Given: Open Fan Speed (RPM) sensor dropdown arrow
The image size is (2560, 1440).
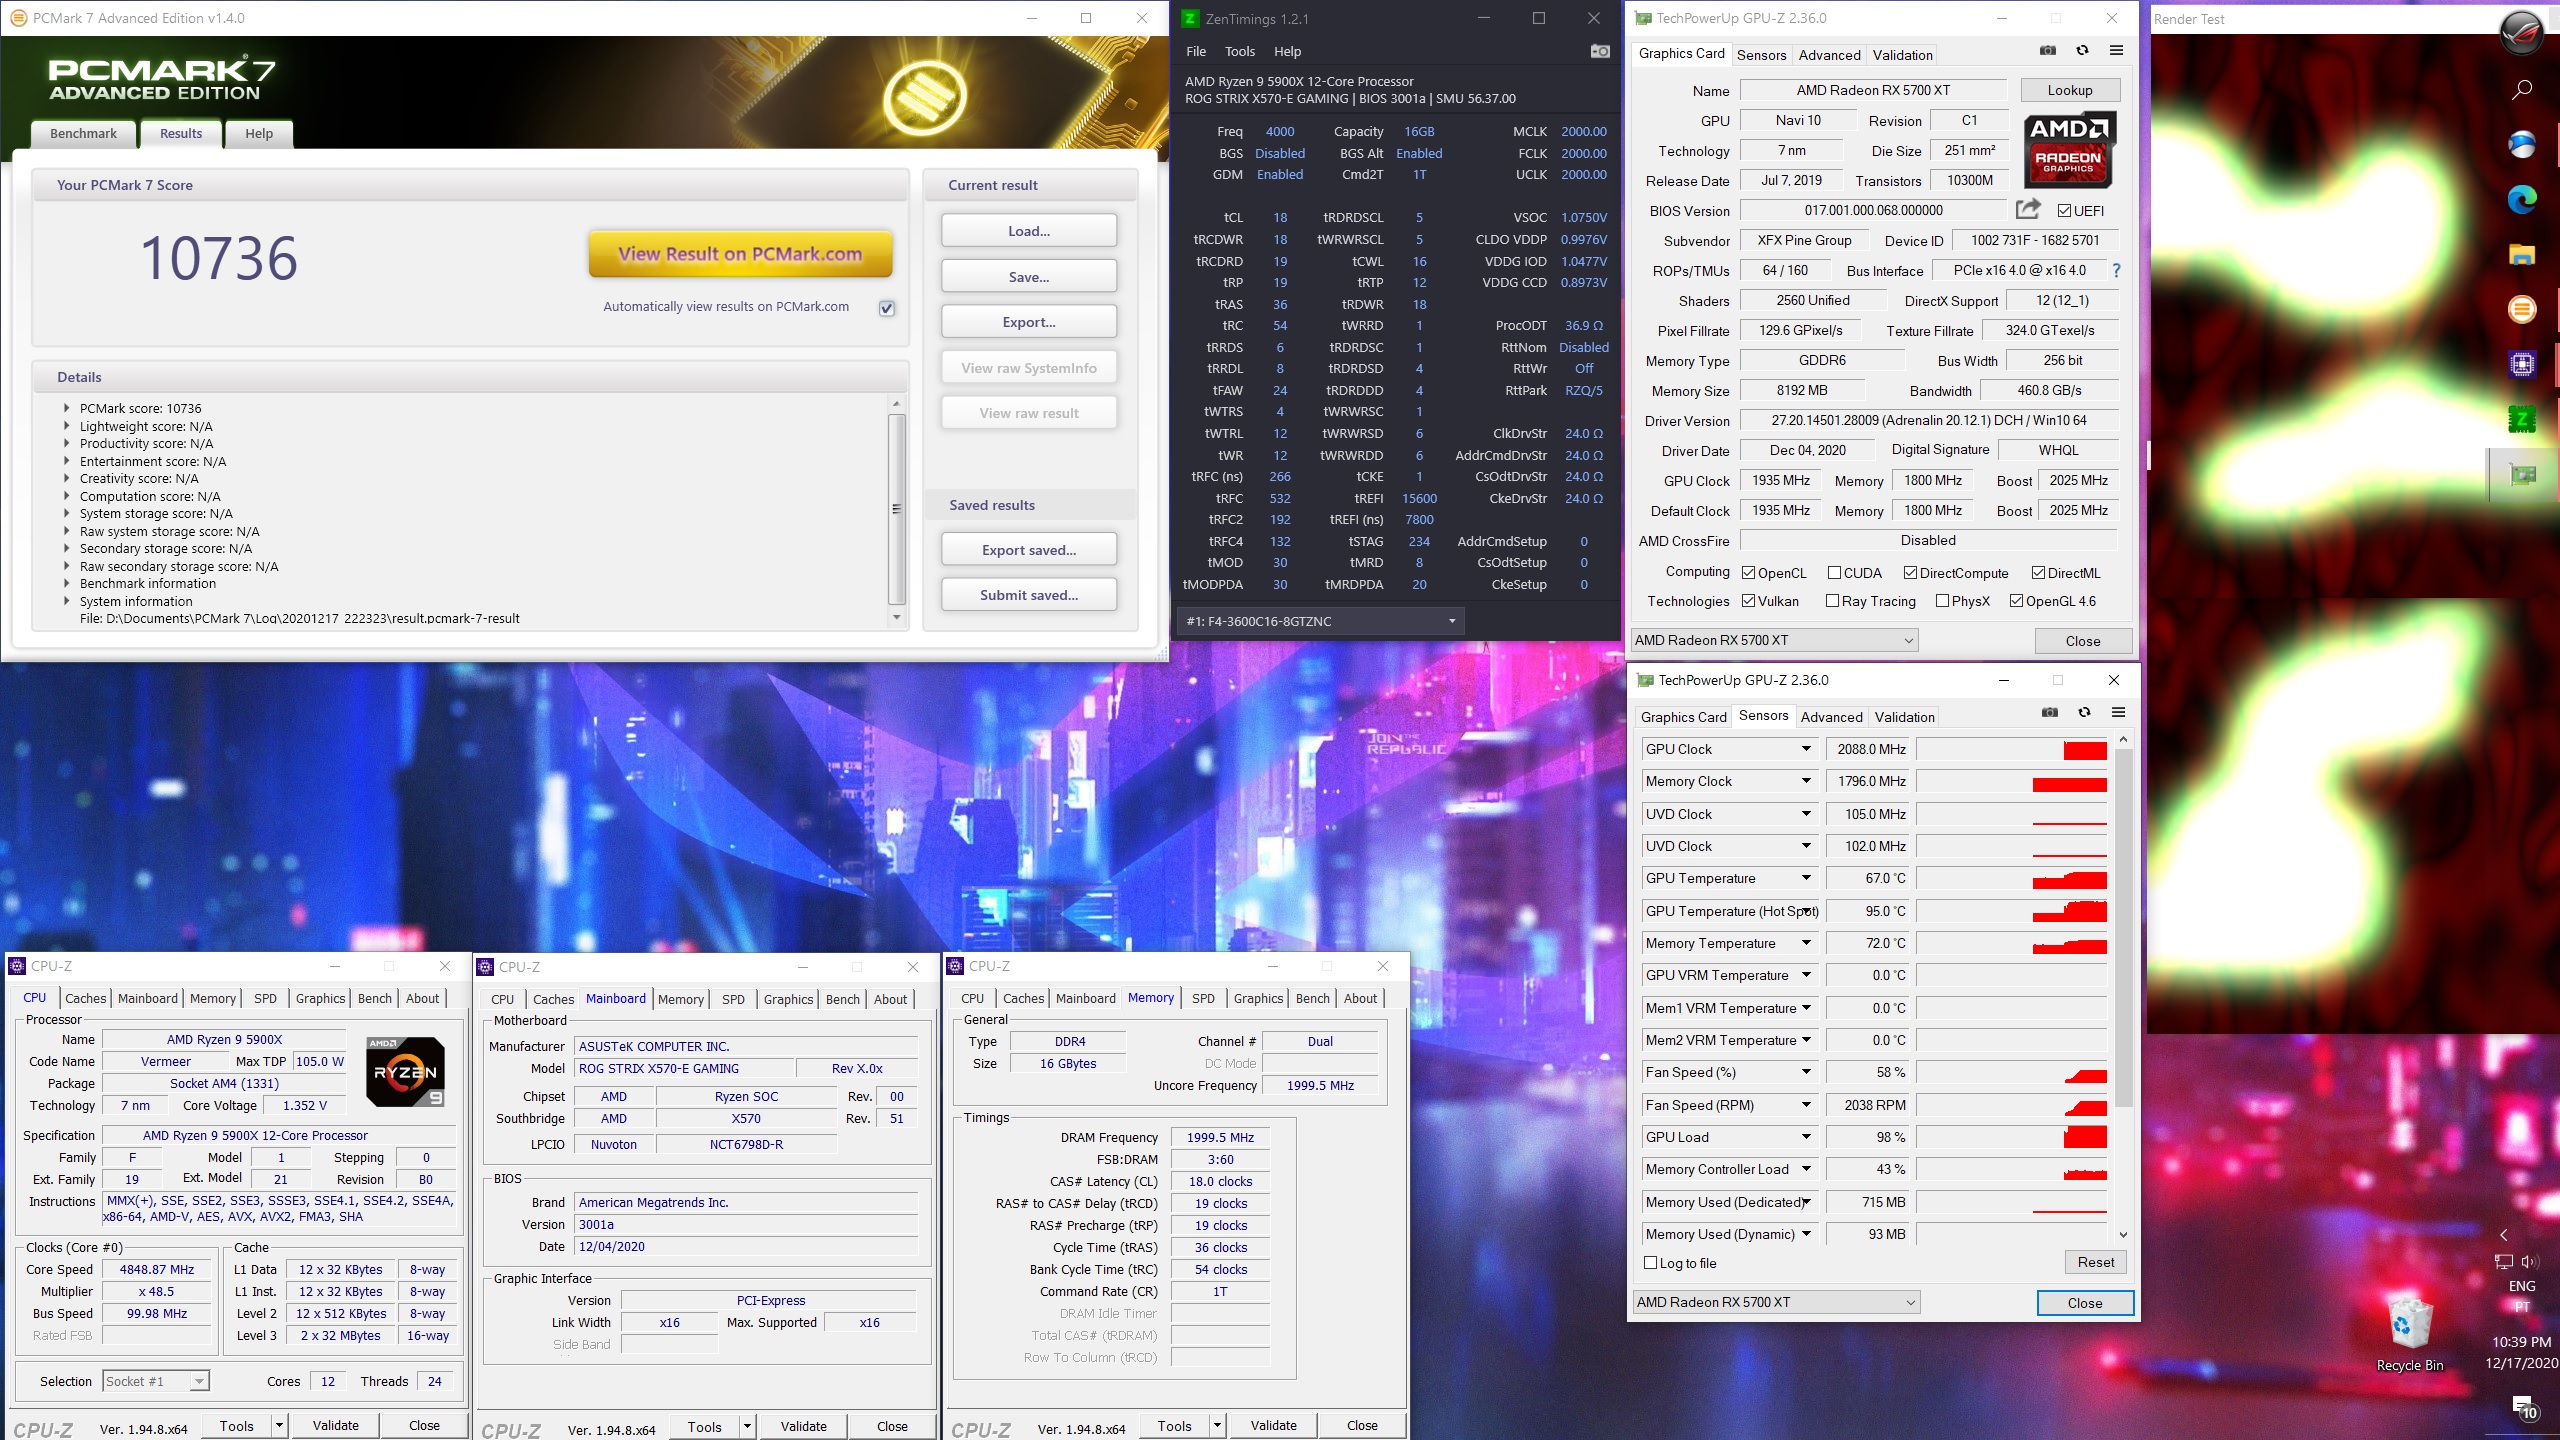Looking at the screenshot, I should (x=1806, y=1104).
